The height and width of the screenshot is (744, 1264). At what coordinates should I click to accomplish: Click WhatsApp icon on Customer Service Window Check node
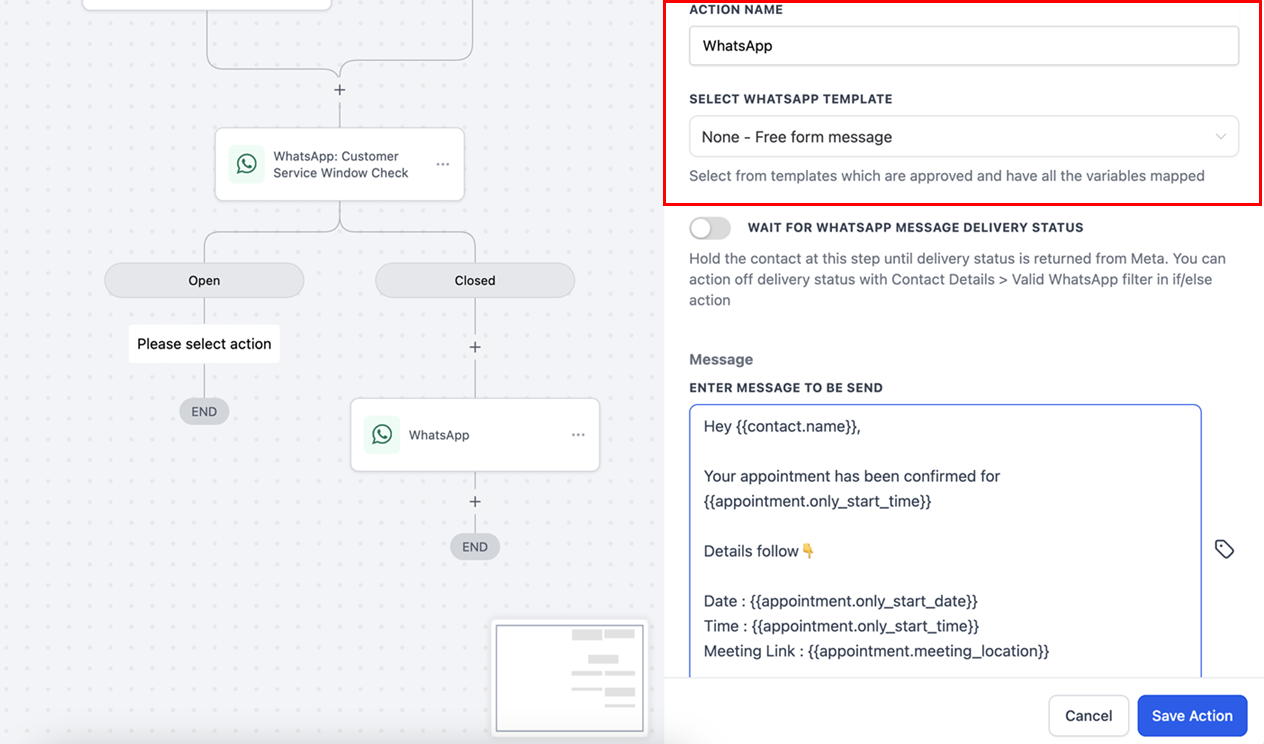pos(246,164)
